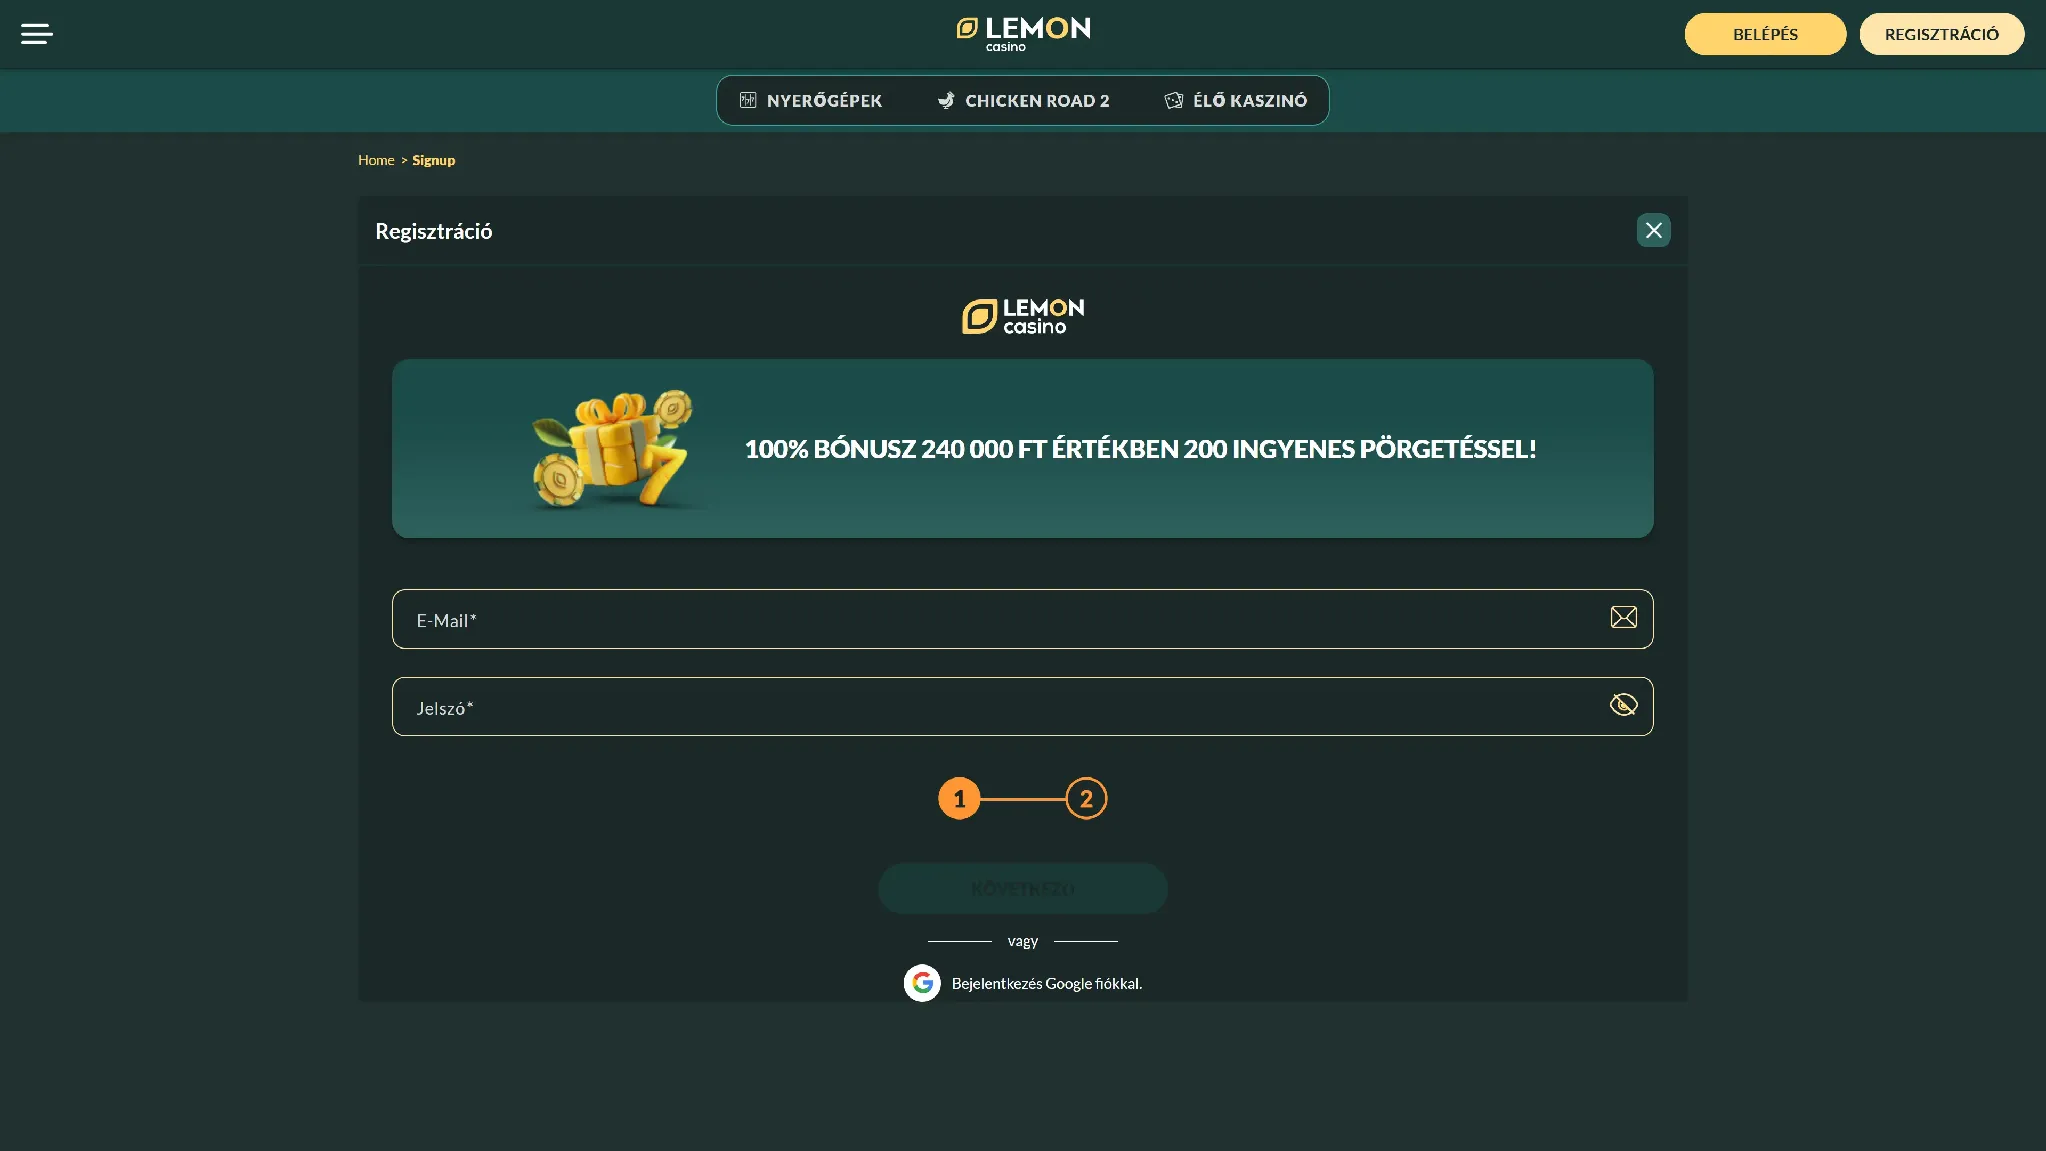Viewport: 2046px width, 1151px height.
Task: Click the Google logo icon
Action: tap(922, 983)
